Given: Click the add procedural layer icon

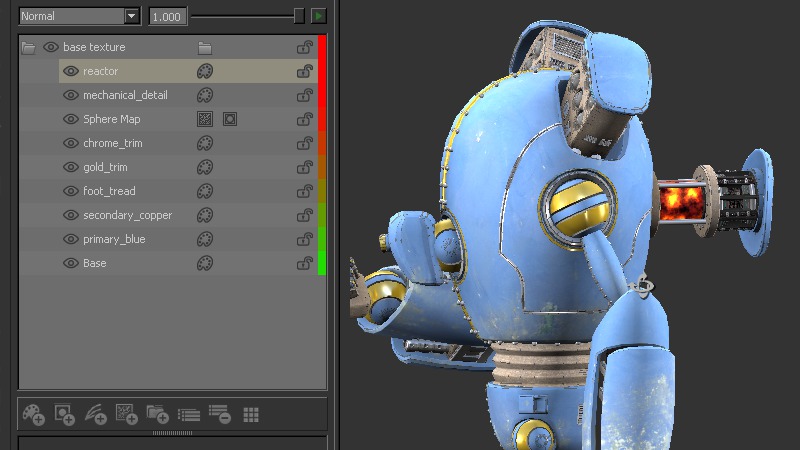Looking at the screenshot, I should 126,414.
